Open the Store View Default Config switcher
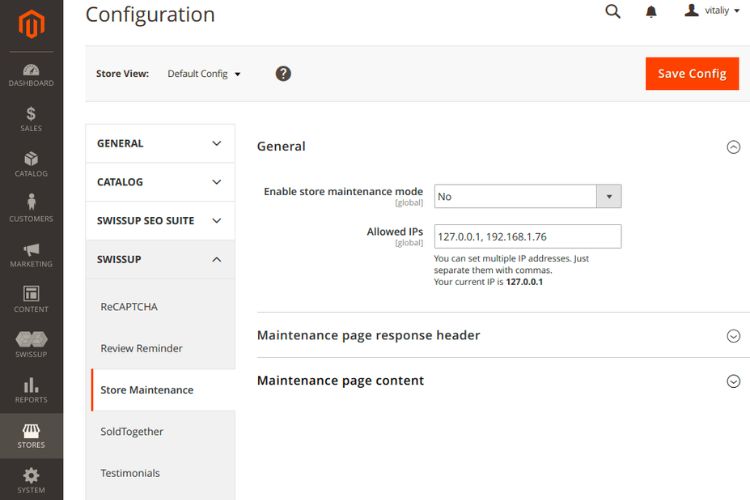The width and height of the screenshot is (750, 500). pos(204,74)
